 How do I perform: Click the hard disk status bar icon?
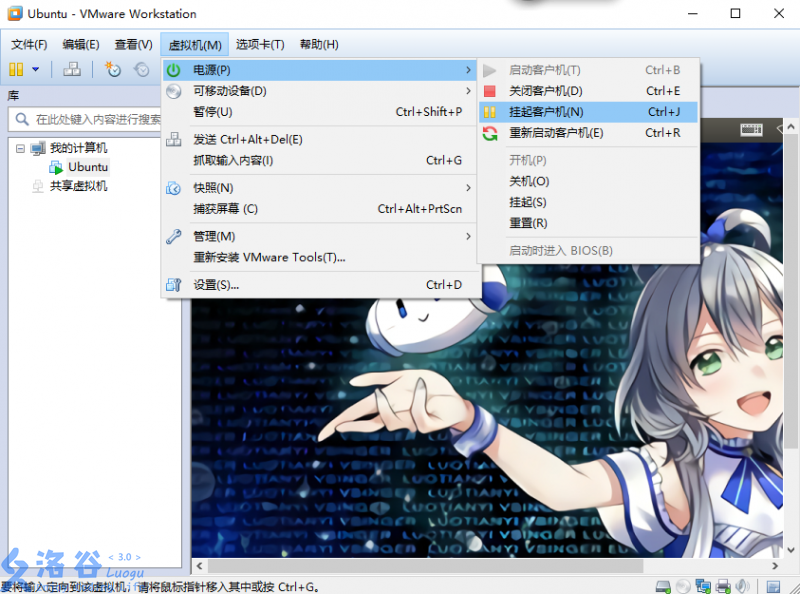(x=663, y=586)
